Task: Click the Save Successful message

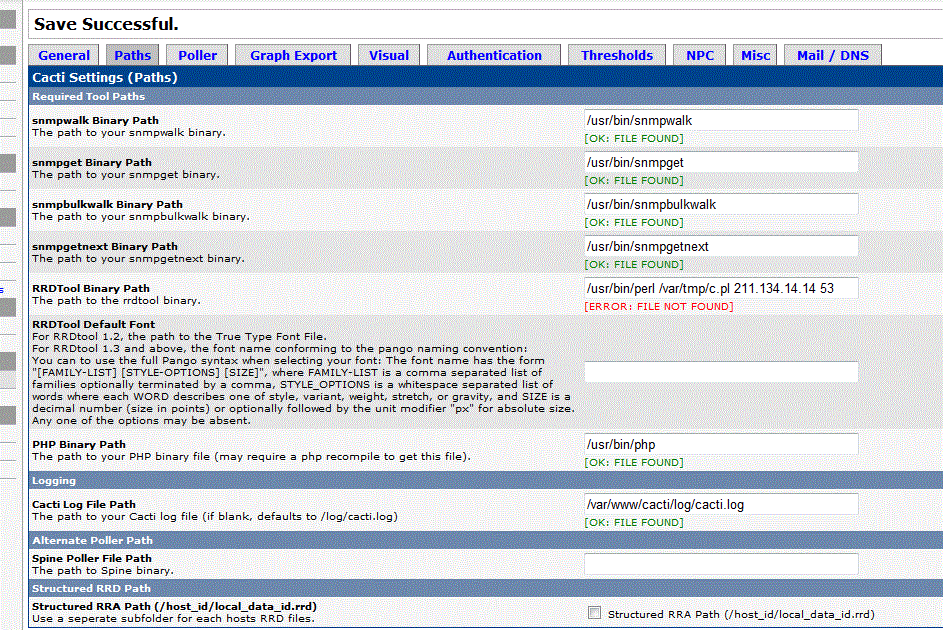Action: pos(106,24)
